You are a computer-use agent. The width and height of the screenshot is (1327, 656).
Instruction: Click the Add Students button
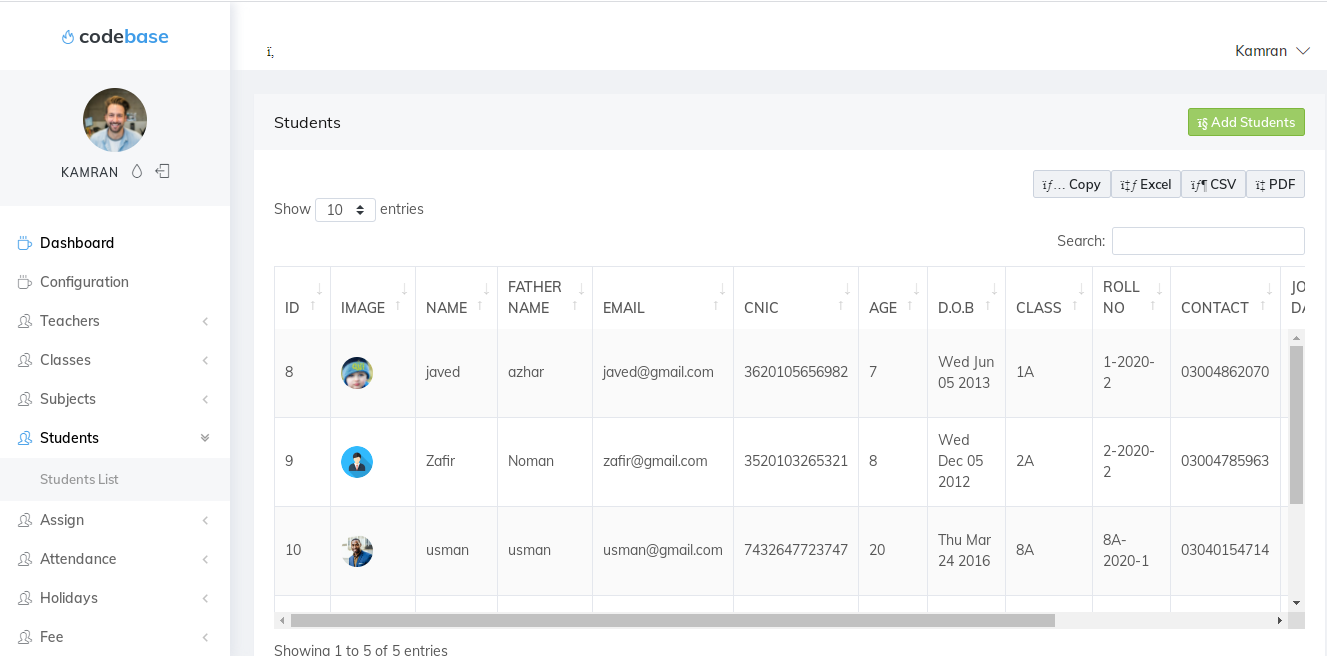click(1246, 122)
